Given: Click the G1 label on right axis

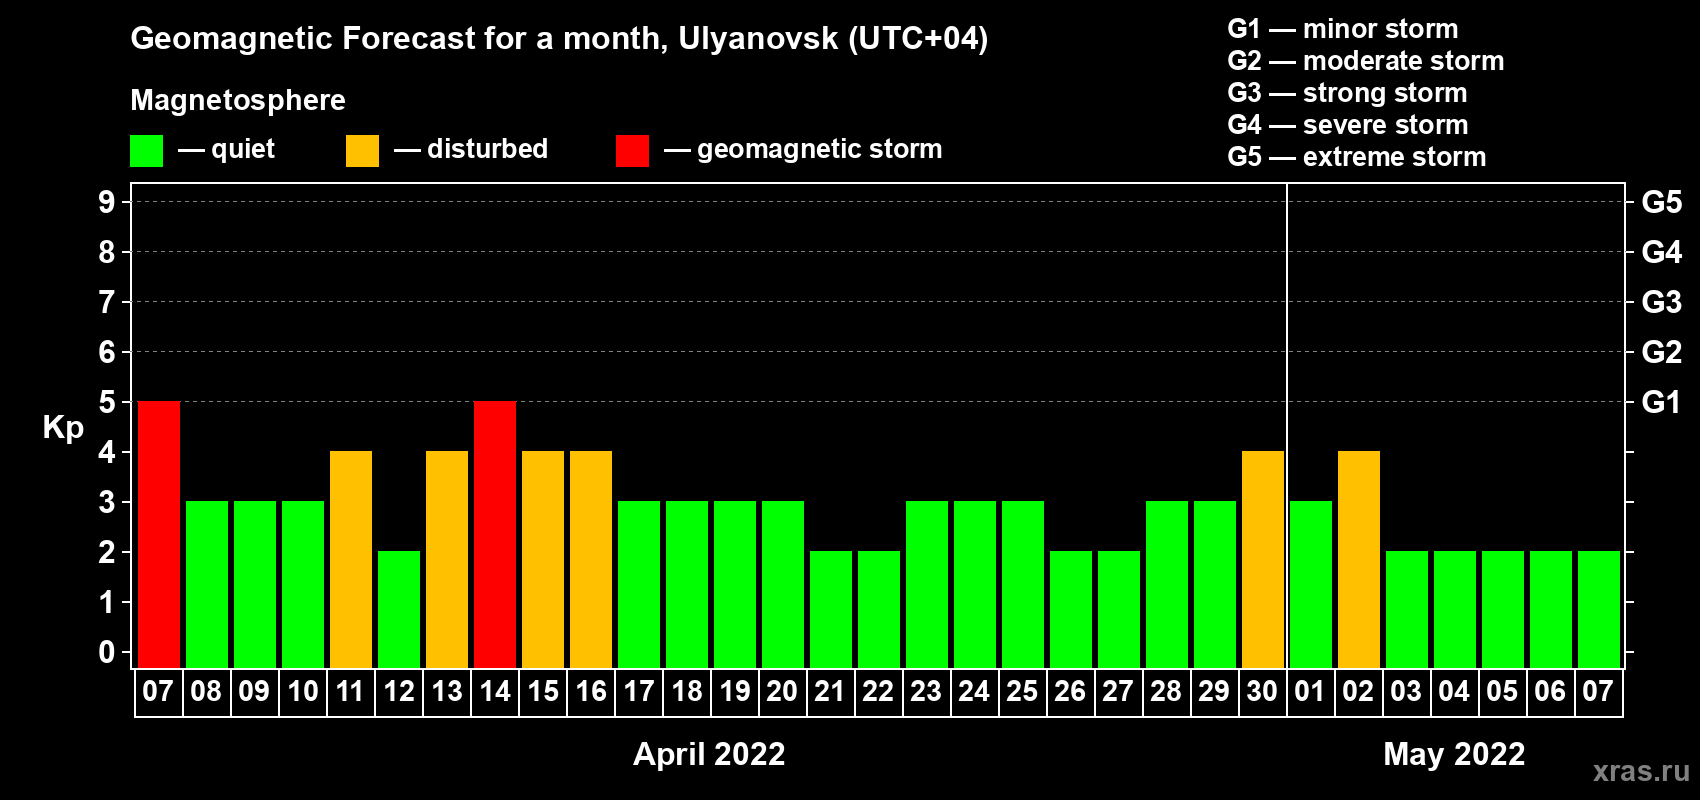Looking at the screenshot, I should tap(1661, 402).
